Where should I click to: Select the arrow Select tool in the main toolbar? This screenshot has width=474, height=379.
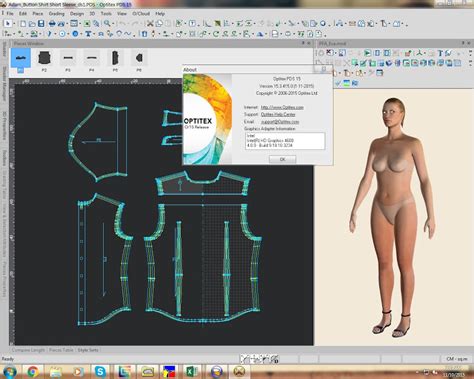(x=8, y=23)
